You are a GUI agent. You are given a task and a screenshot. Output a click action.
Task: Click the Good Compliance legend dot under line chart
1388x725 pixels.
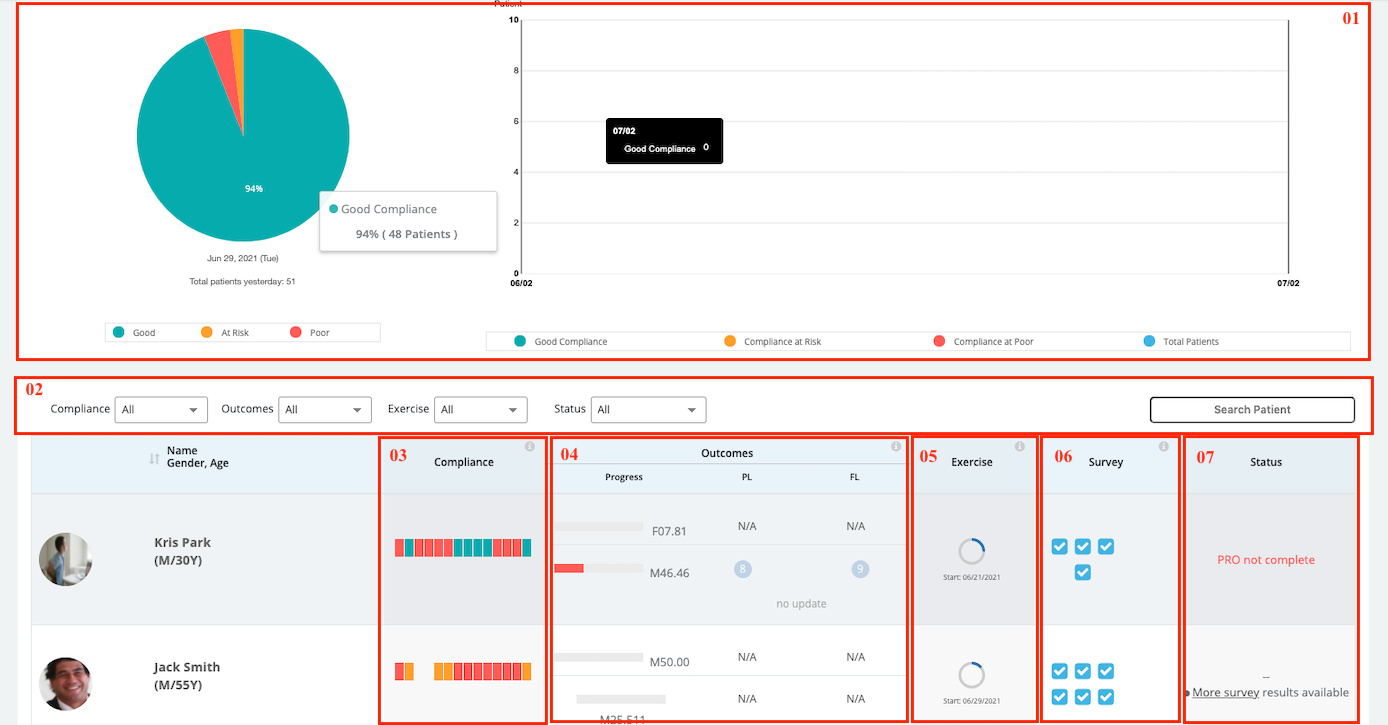pos(520,341)
